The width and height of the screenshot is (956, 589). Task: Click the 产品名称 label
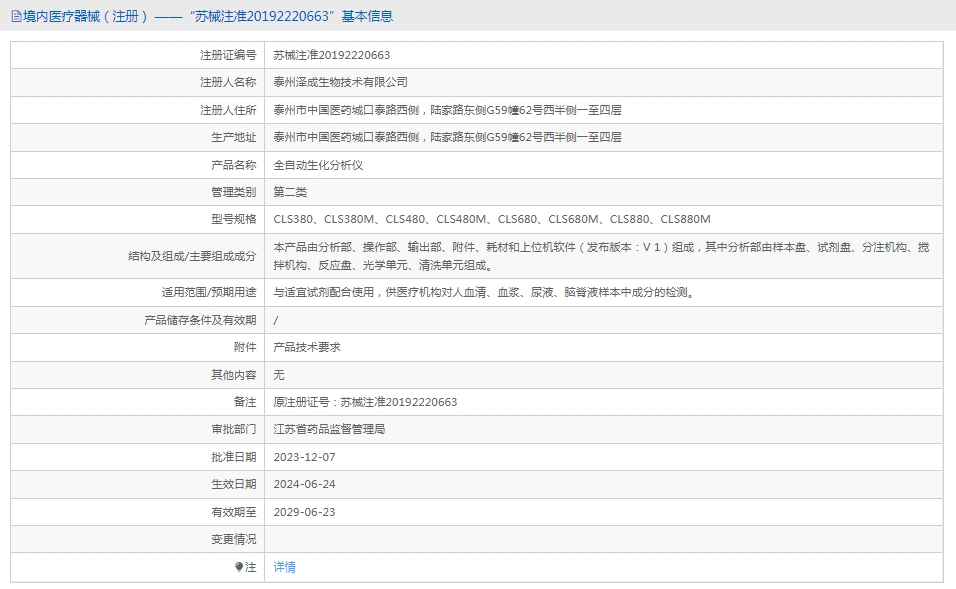pos(234,165)
